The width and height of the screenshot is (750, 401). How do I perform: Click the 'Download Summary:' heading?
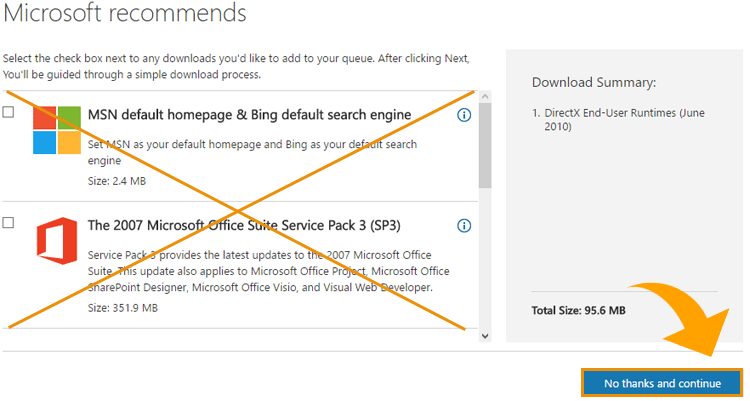(594, 82)
